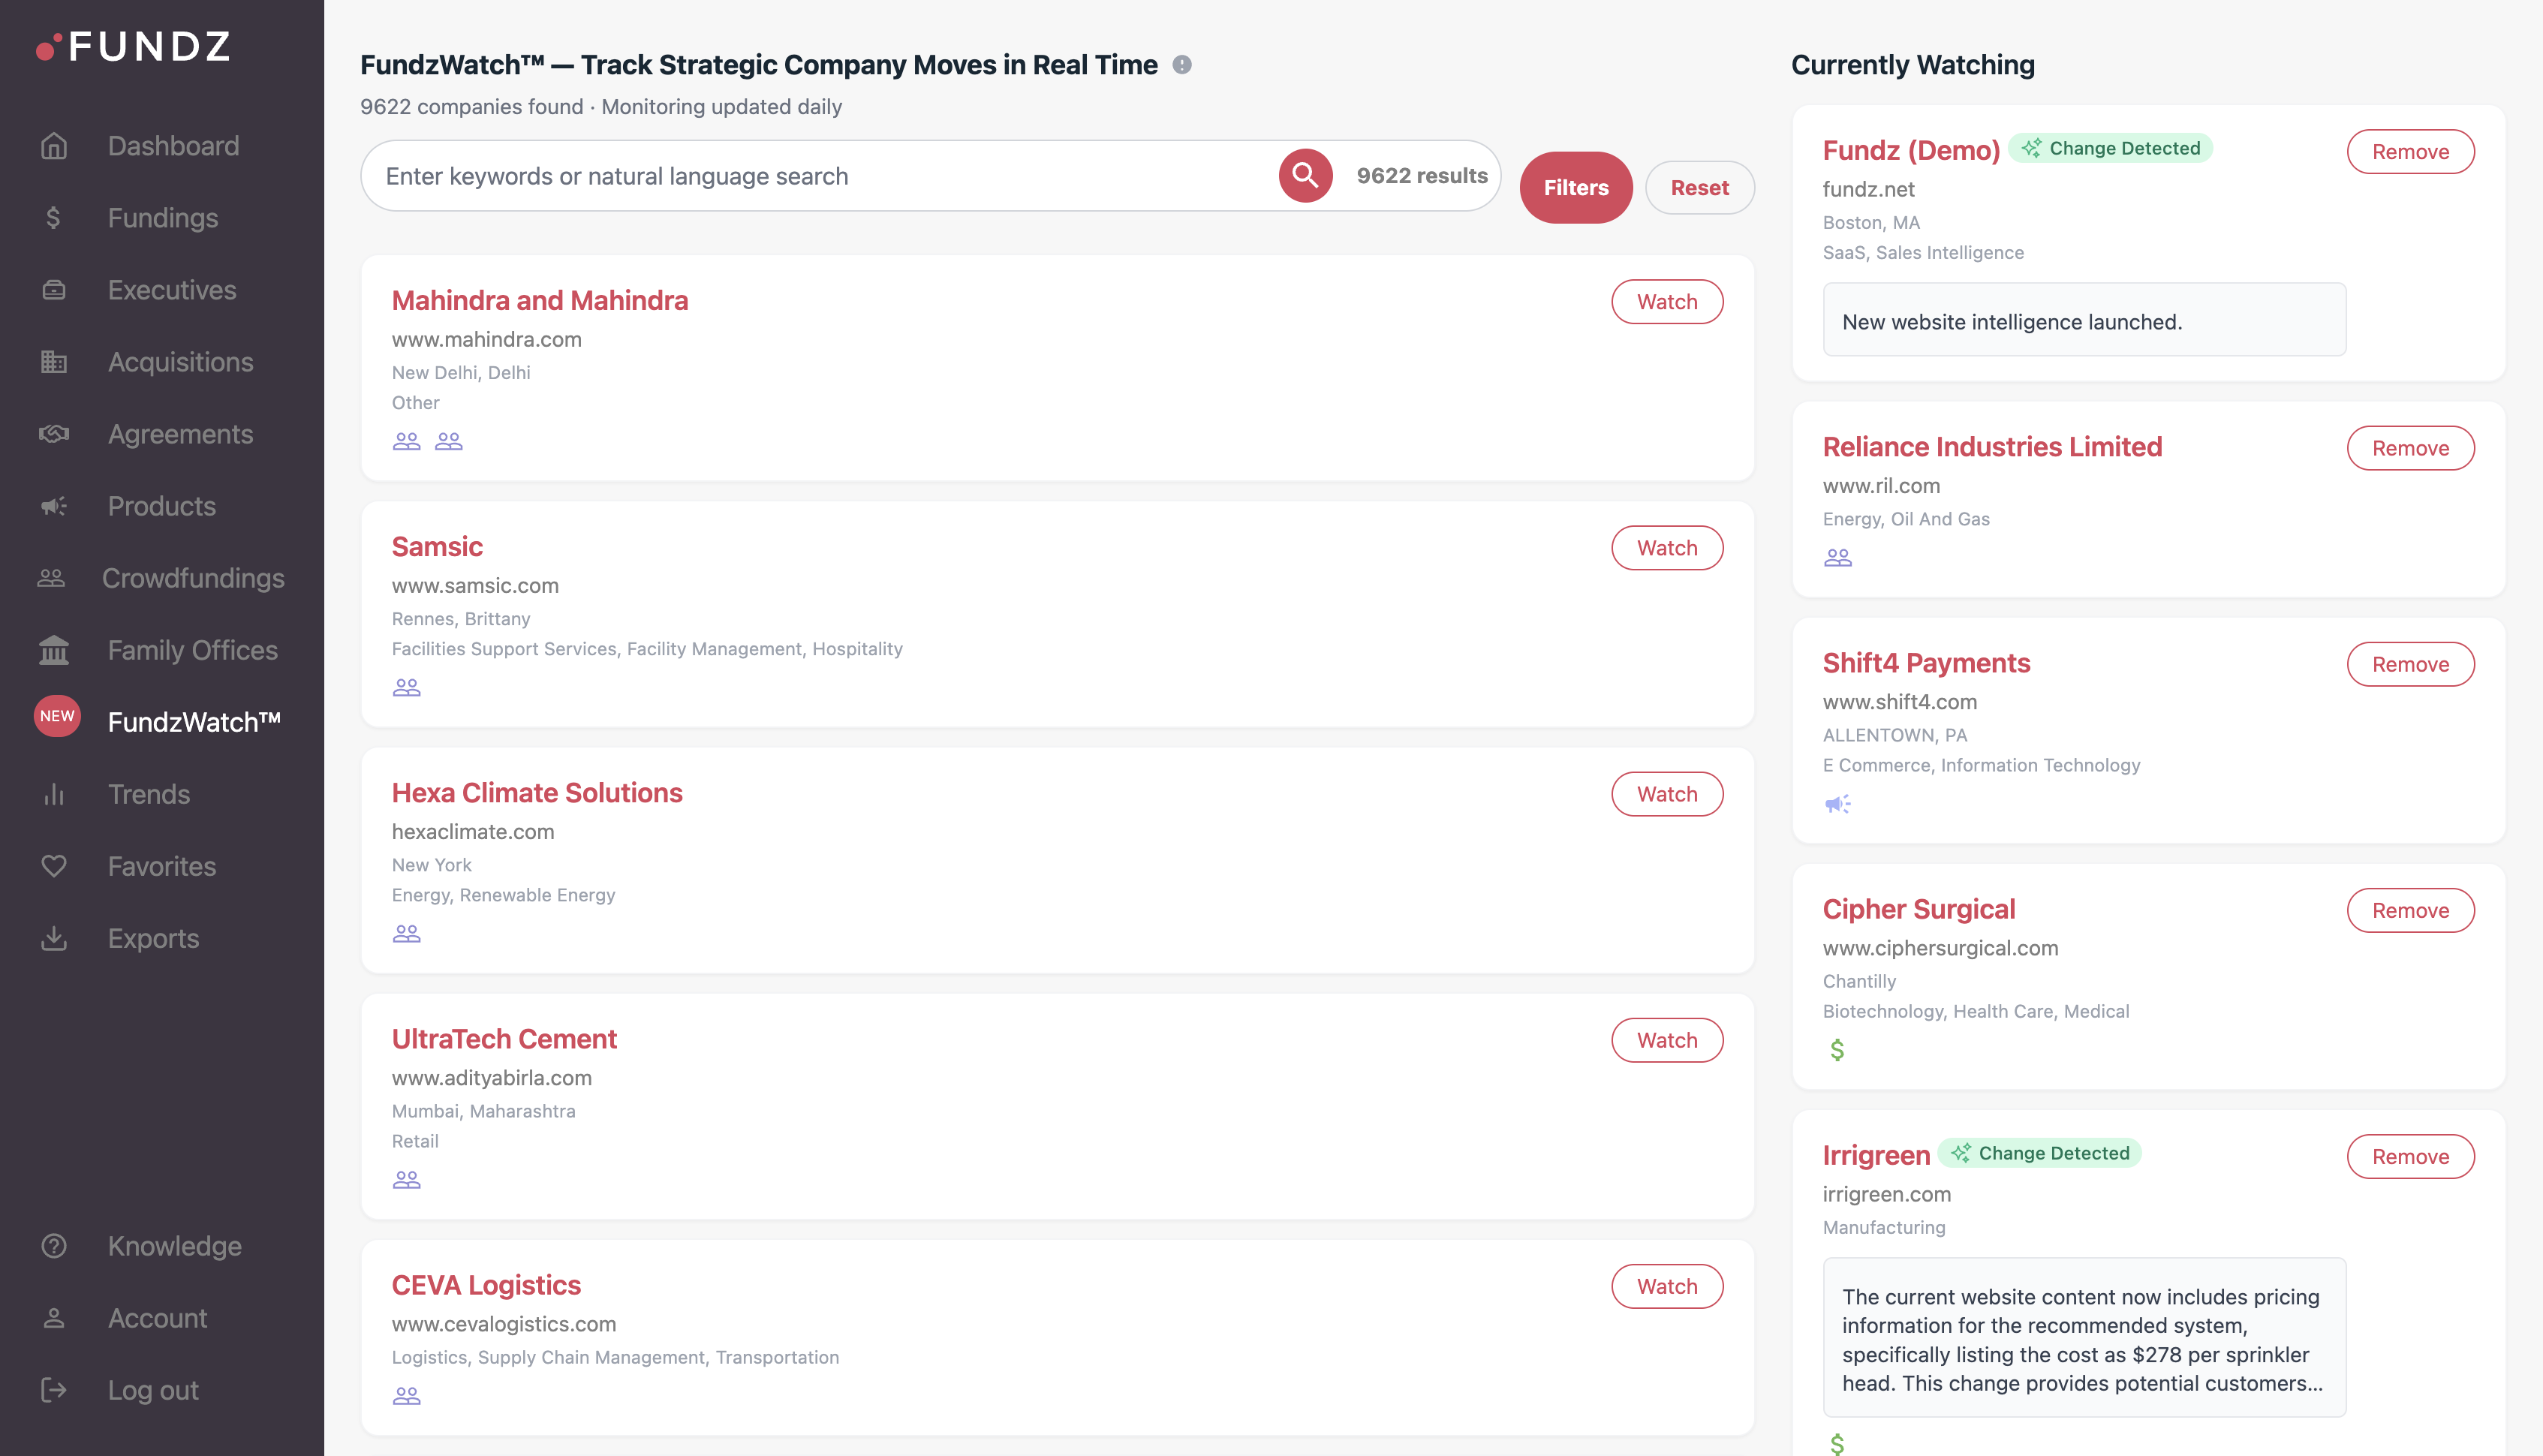Open Irrigreen title link
The width and height of the screenshot is (2543, 1456).
[1876, 1154]
